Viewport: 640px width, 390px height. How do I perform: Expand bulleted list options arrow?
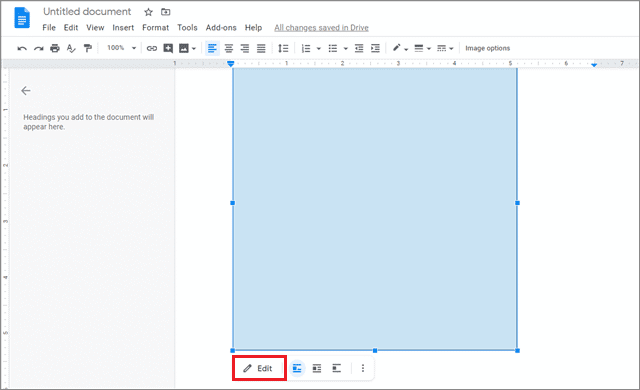tap(346, 49)
